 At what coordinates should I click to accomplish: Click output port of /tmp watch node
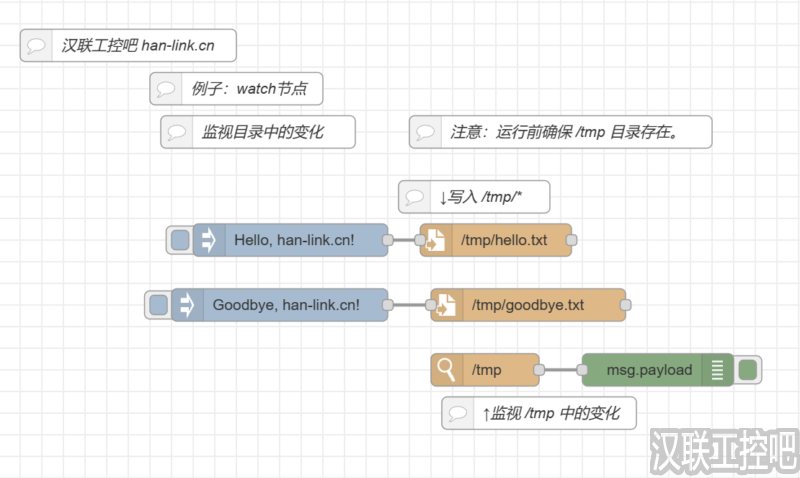click(539, 370)
